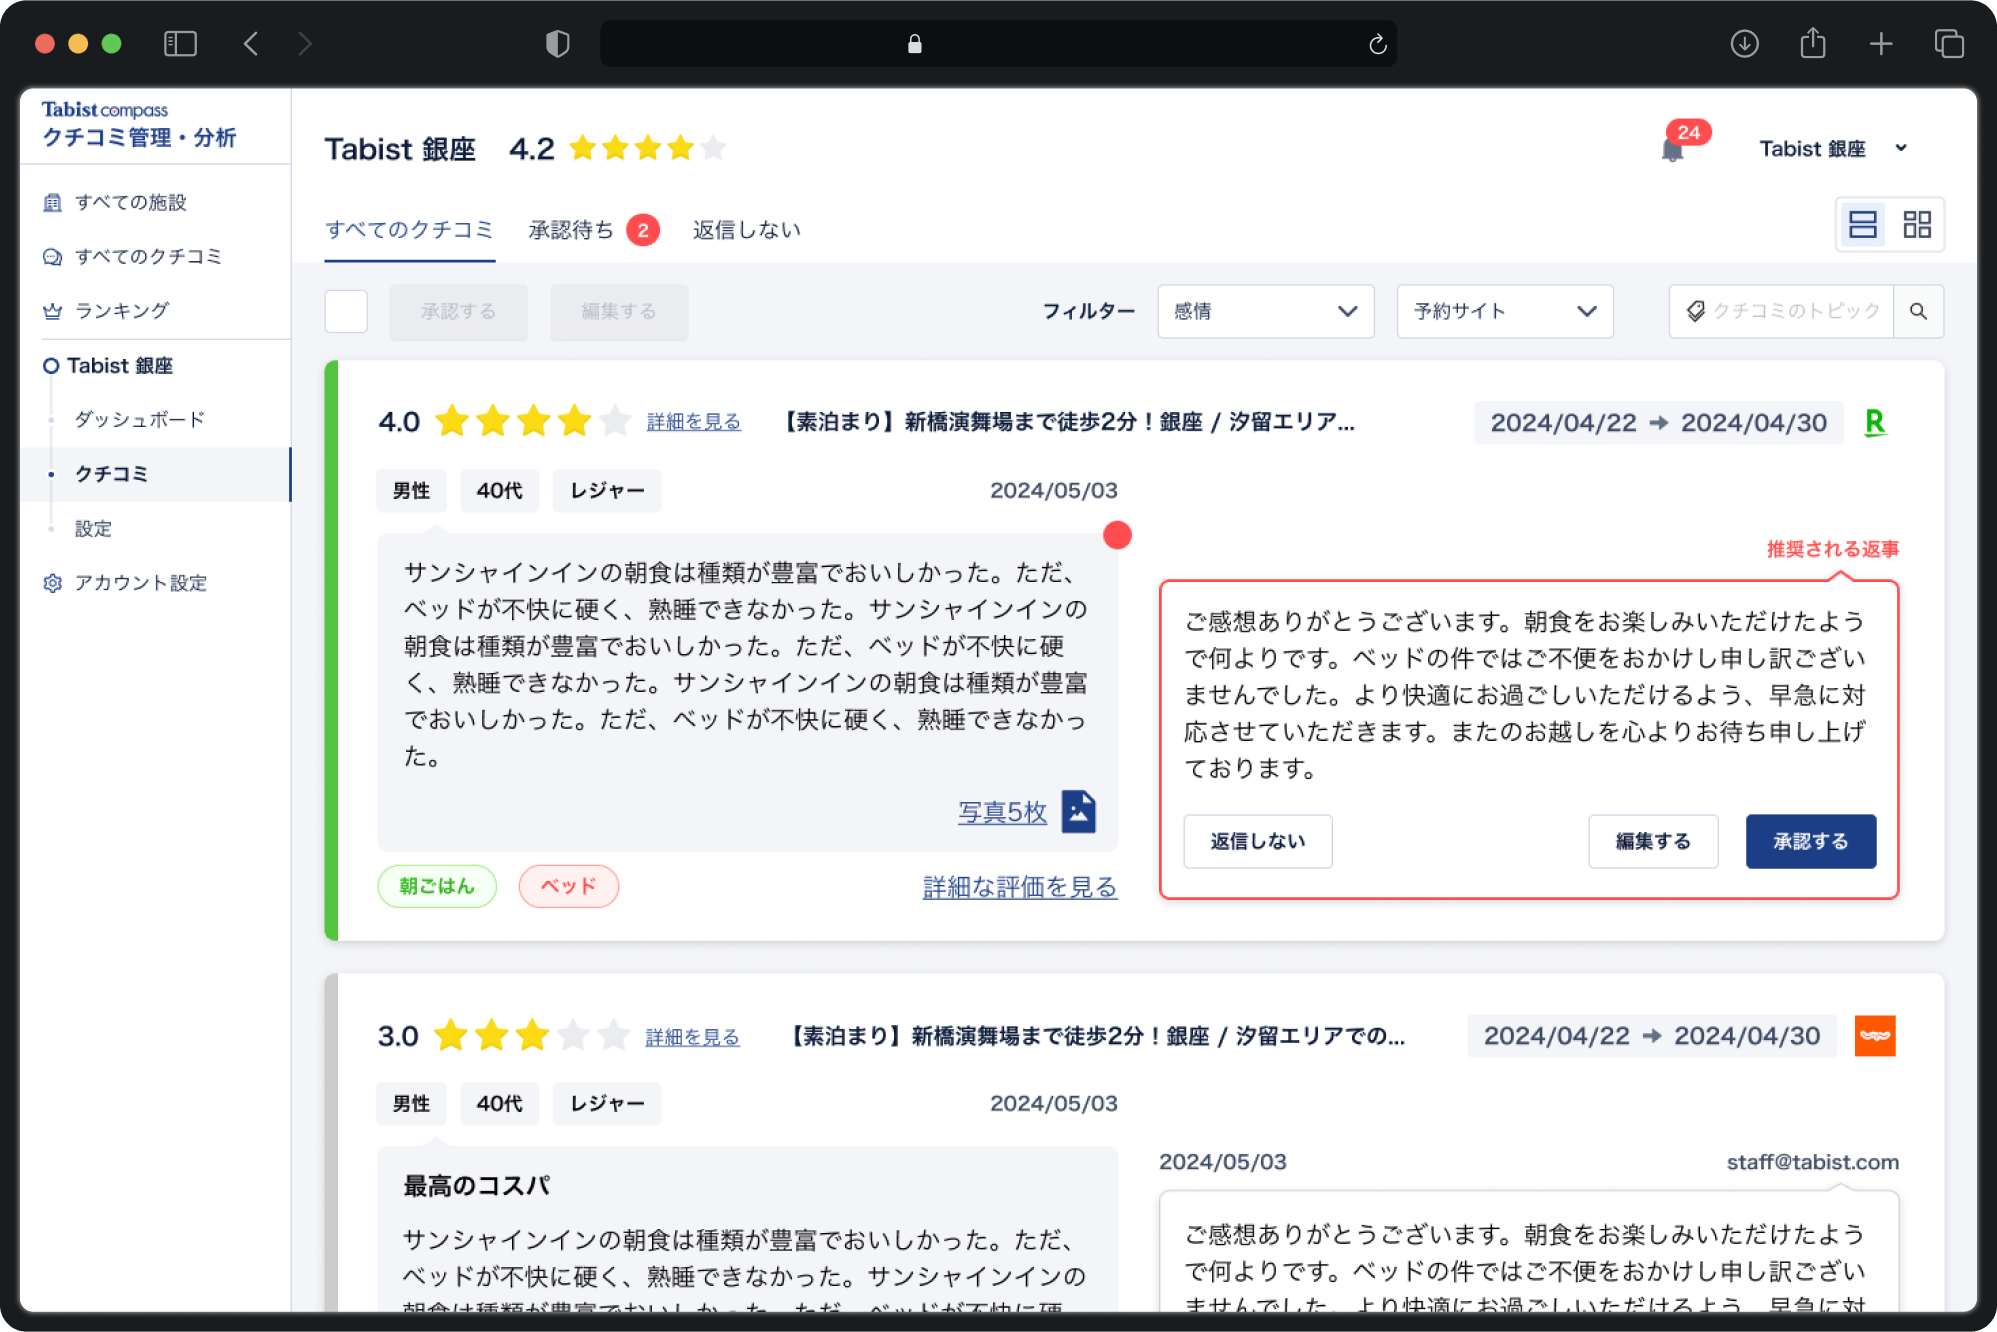Open the 詳細な評価を見る link
Screen dimensions: 1997x1332
[x=1019, y=887]
